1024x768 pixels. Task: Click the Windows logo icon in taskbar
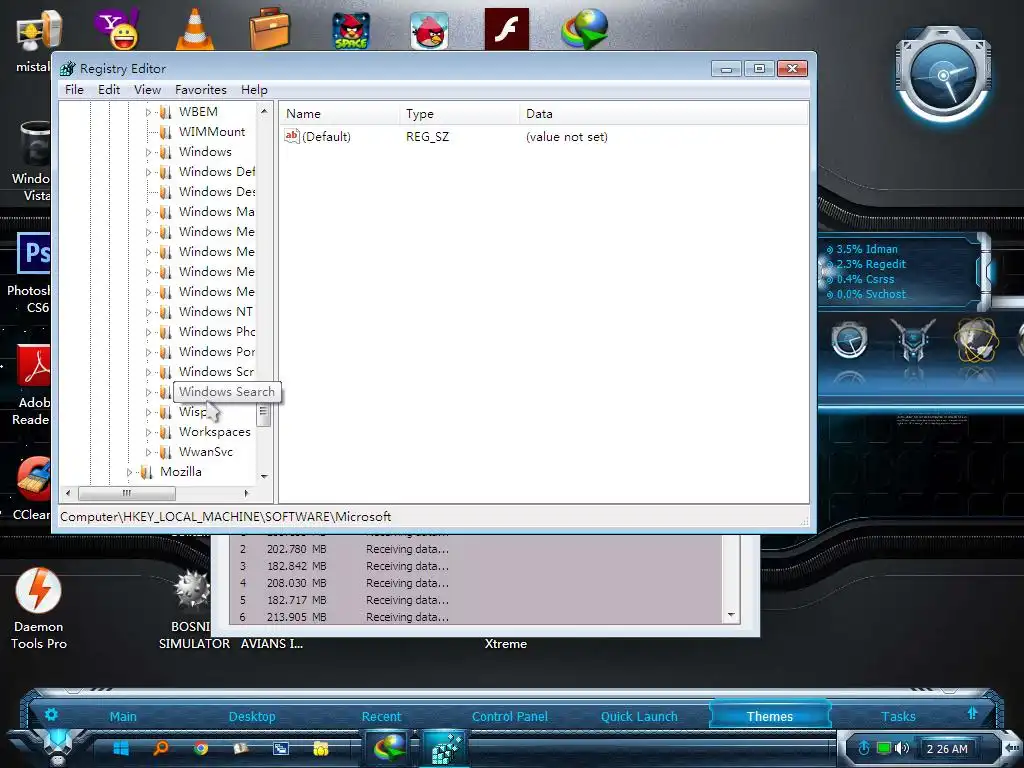(121, 748)
